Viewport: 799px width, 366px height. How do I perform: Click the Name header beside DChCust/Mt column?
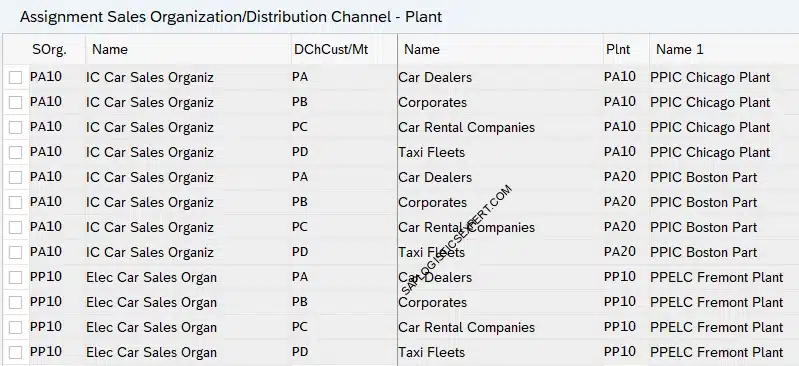(421, 49)
